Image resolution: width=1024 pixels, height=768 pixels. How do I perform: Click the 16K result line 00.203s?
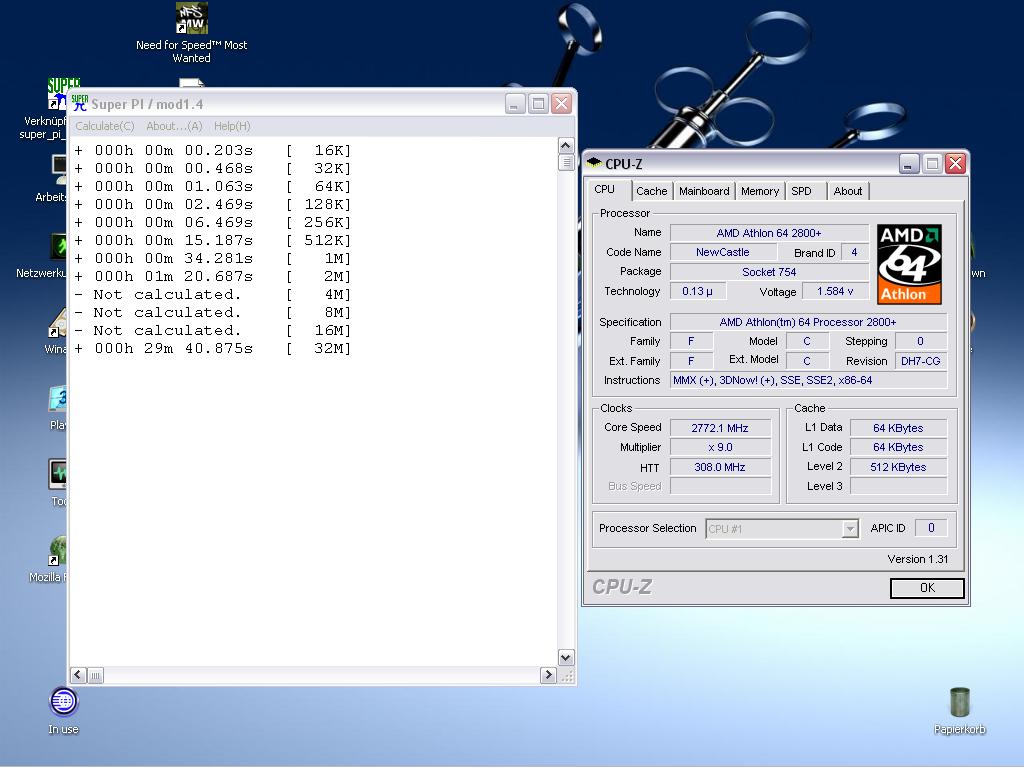point(213,150)
